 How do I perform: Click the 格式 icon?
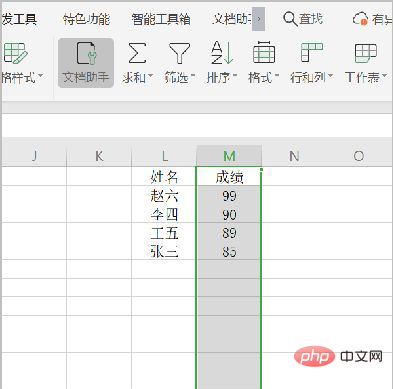click(264, 53)
